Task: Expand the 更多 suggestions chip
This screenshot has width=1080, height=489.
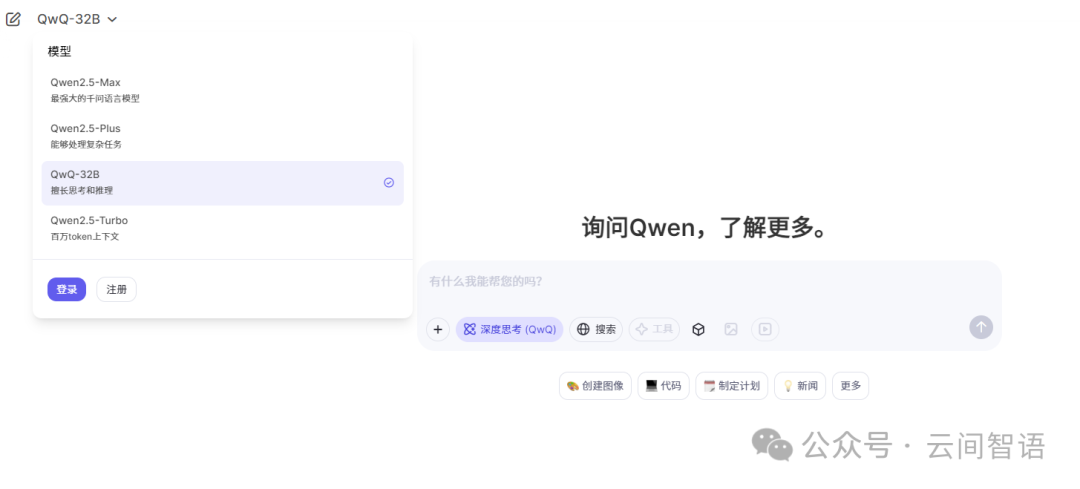Action: [850, 386]
